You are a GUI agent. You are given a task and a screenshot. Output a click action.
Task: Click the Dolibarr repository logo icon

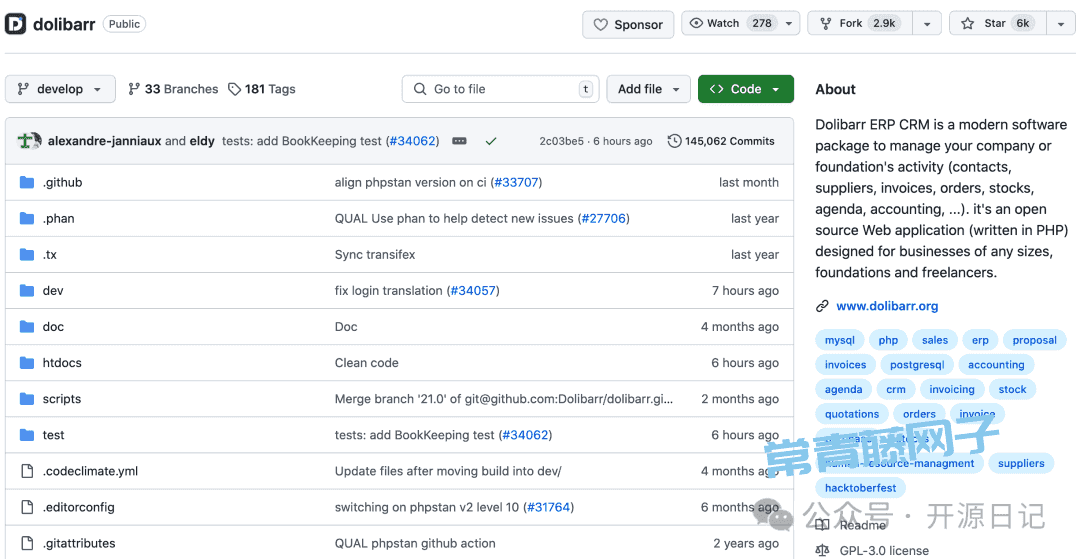(16, 24)
